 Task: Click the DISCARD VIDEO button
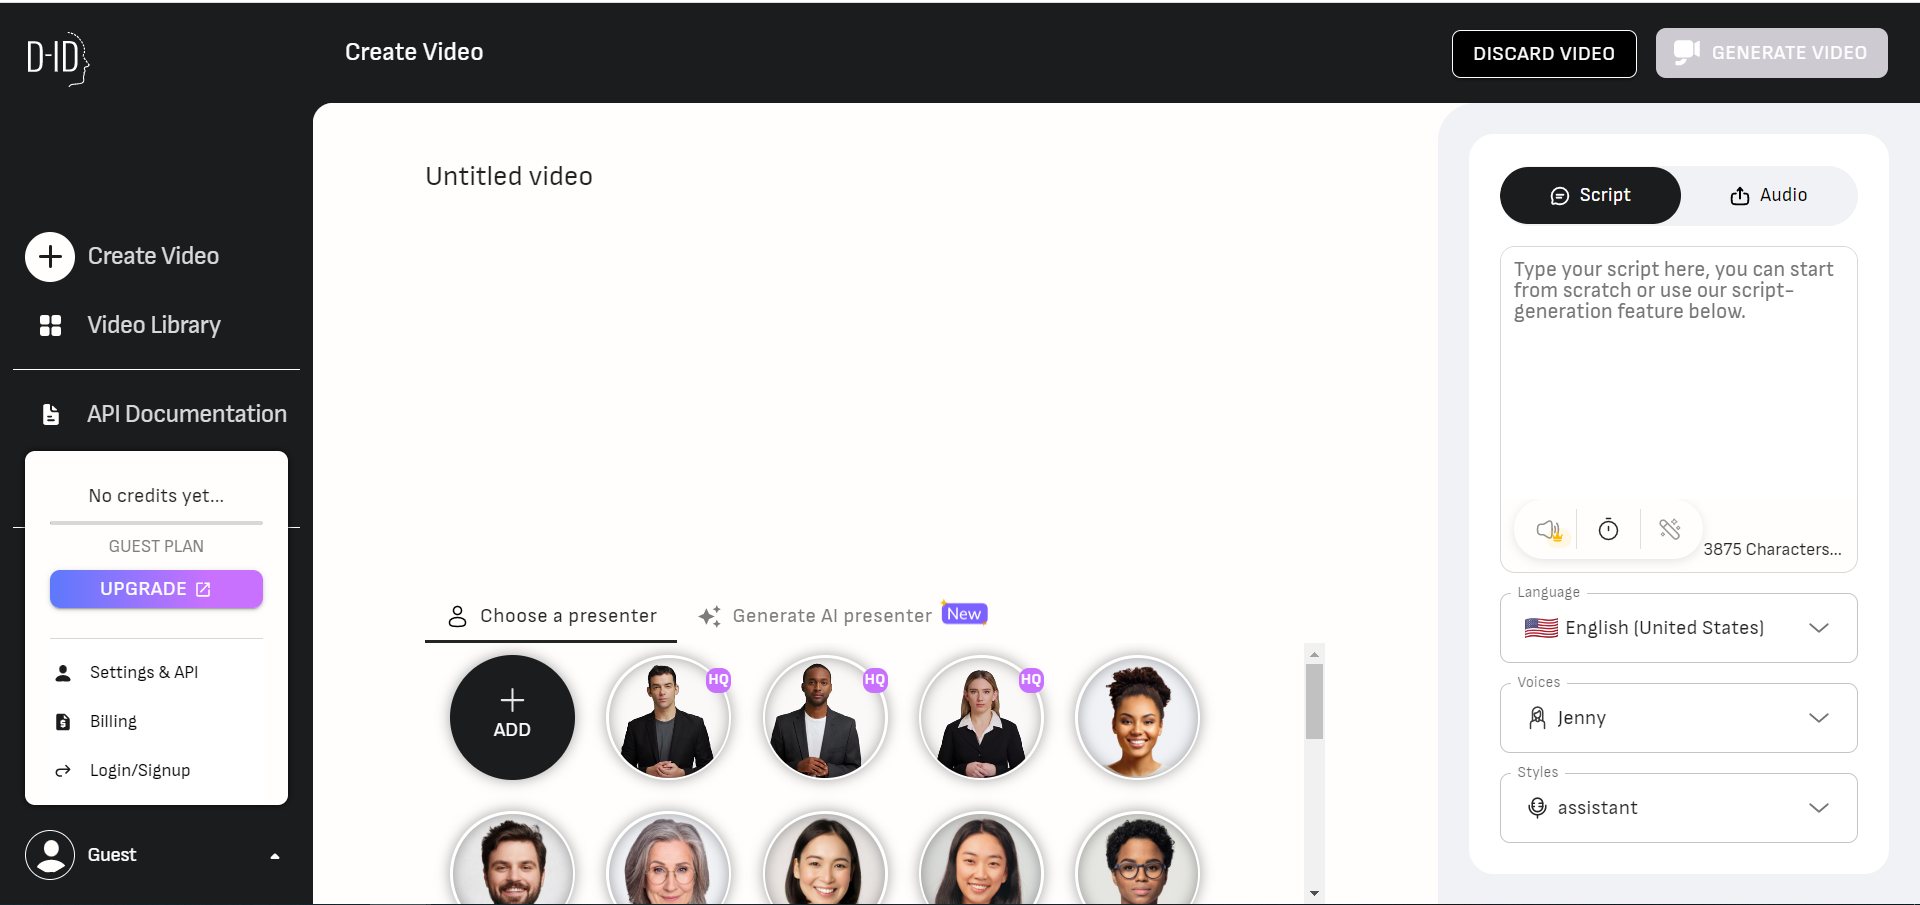coord(1544,54)
